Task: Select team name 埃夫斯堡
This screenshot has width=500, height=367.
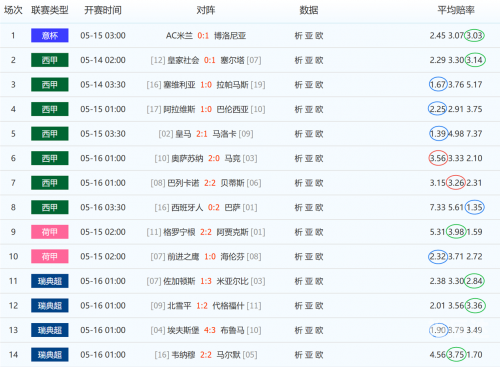Action: pos(183,330)
